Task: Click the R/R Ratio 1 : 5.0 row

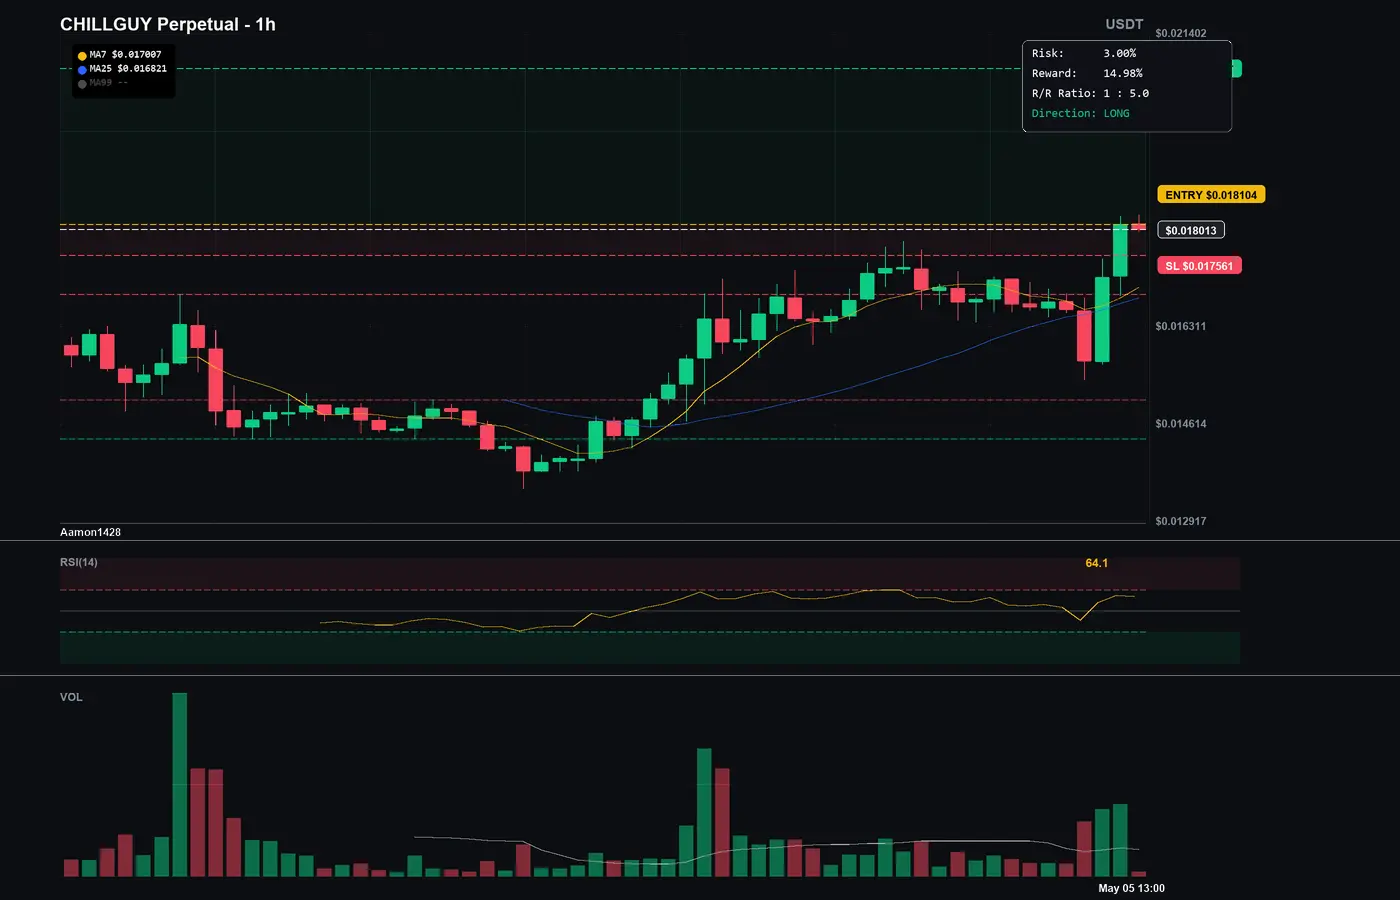Action: pos(1090,94)
